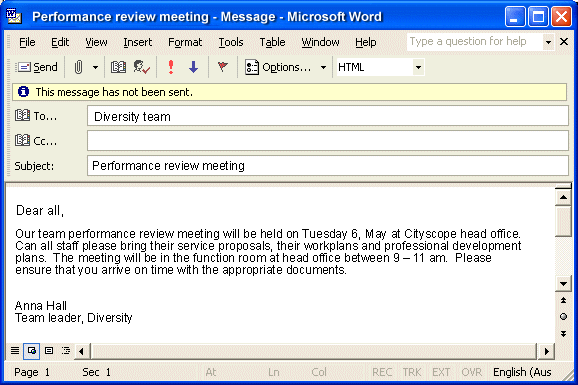Click the horizontal scrollbar track
578x385 pixels.
coord(314,351)
